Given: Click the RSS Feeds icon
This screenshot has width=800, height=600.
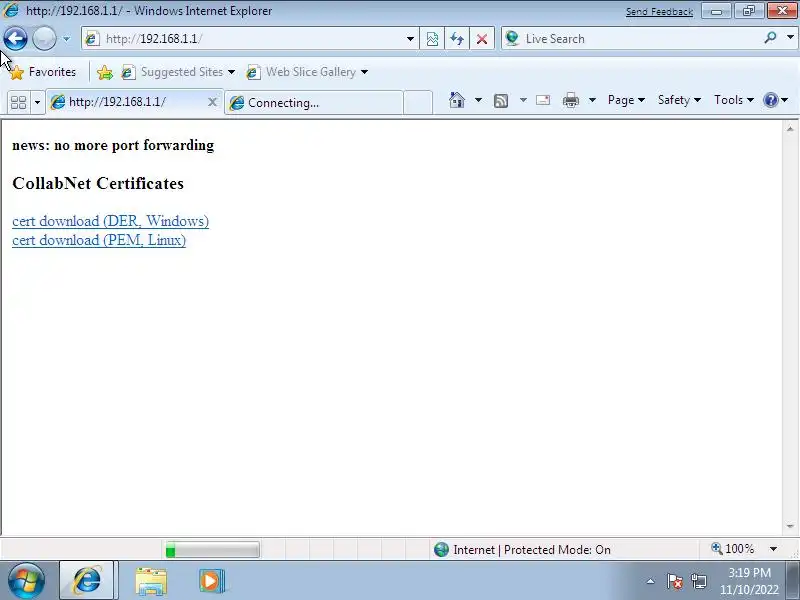Looking at the screenshot, I should pyautogui.click(x=501, y=101).
